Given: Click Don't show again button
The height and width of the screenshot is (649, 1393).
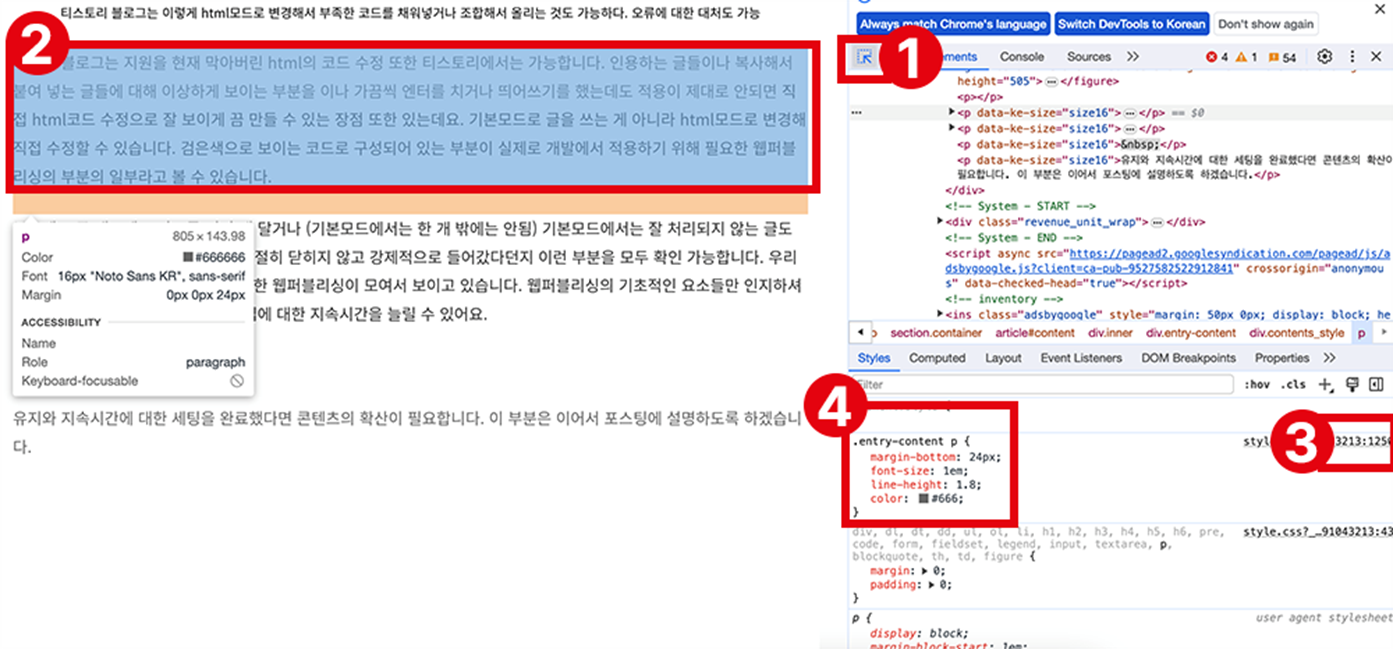Looking at the screenshot, I should point(1267,23).
